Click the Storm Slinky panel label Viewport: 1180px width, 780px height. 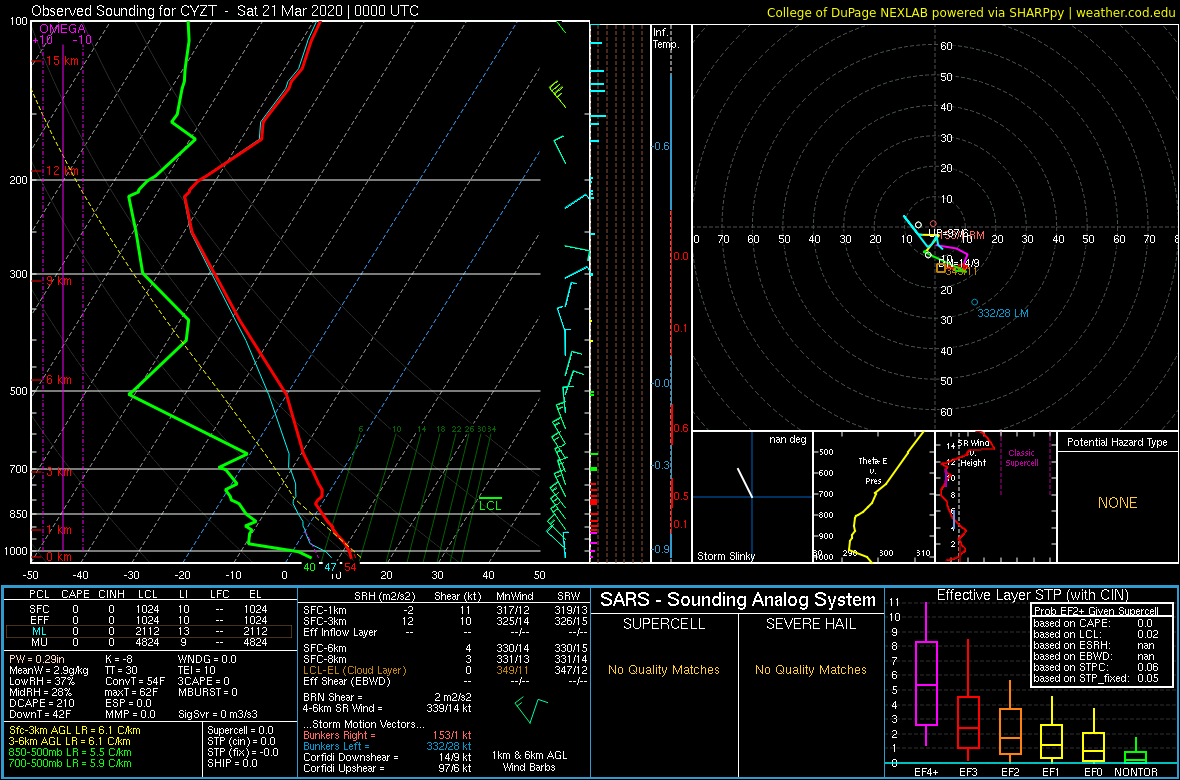[726, 556]
